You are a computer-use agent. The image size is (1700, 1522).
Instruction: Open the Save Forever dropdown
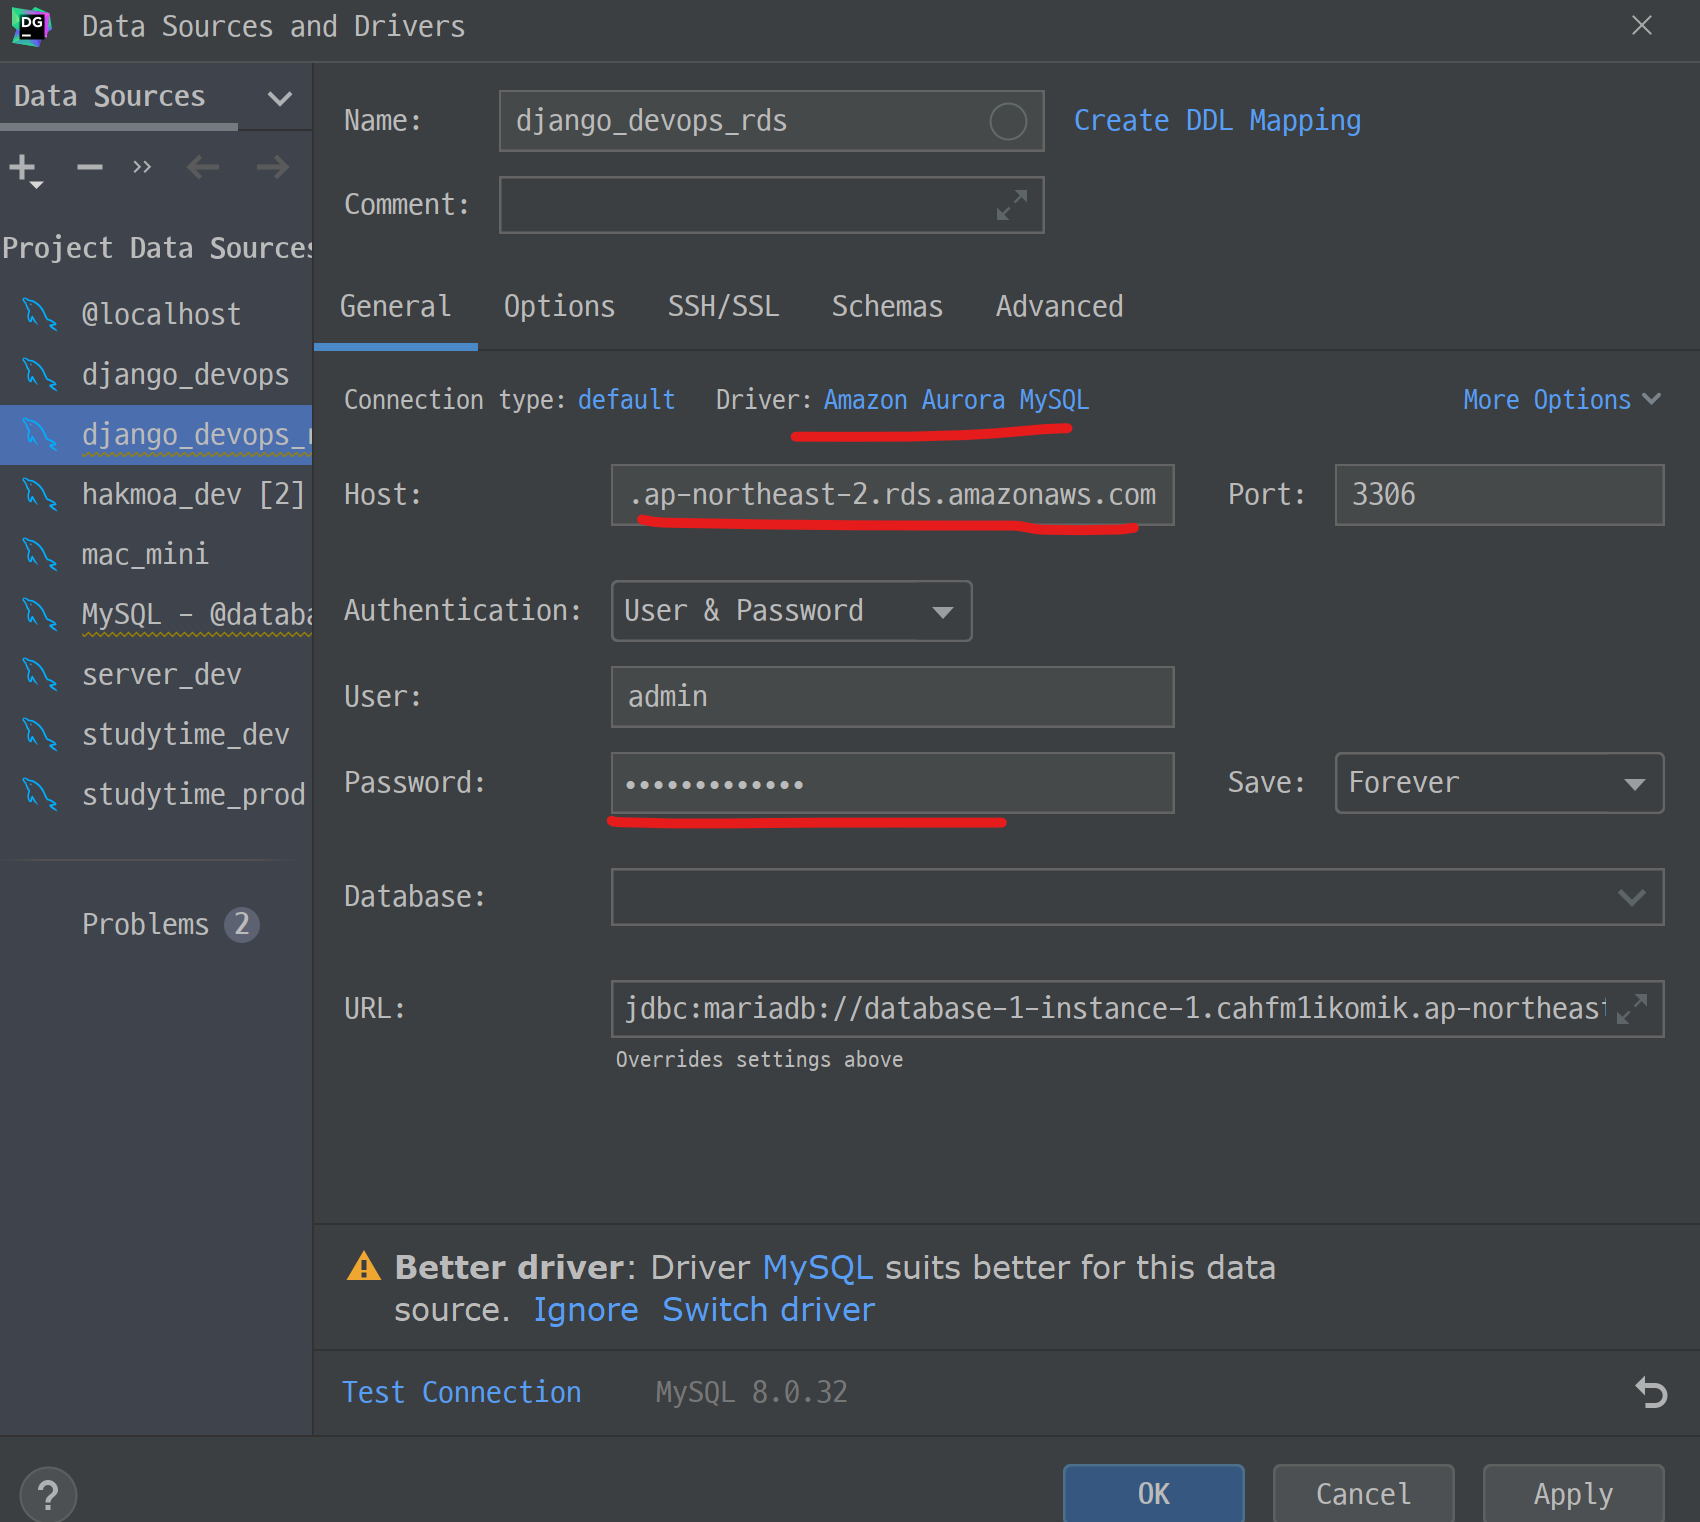click(1499, 783)
